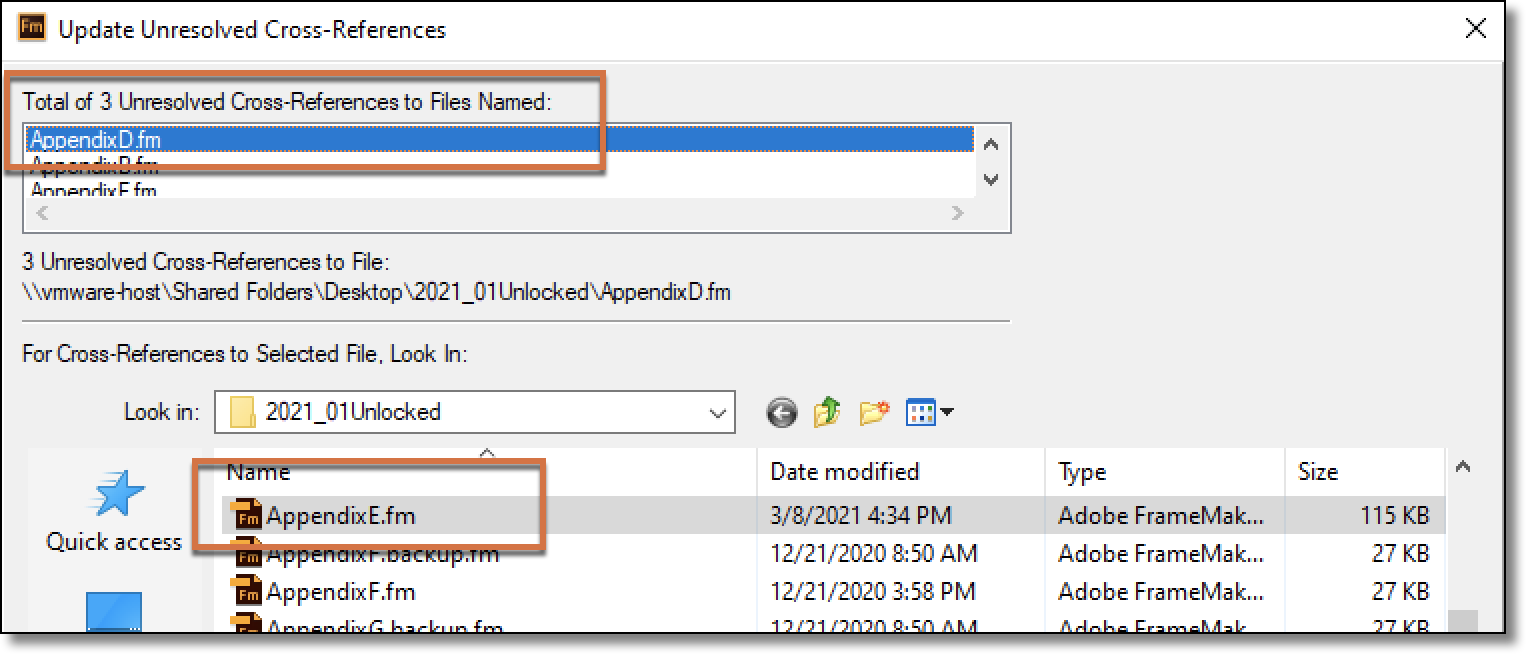
Task: Click the left arrow of the horizontal scrollbar
Action: pos(42,213)
